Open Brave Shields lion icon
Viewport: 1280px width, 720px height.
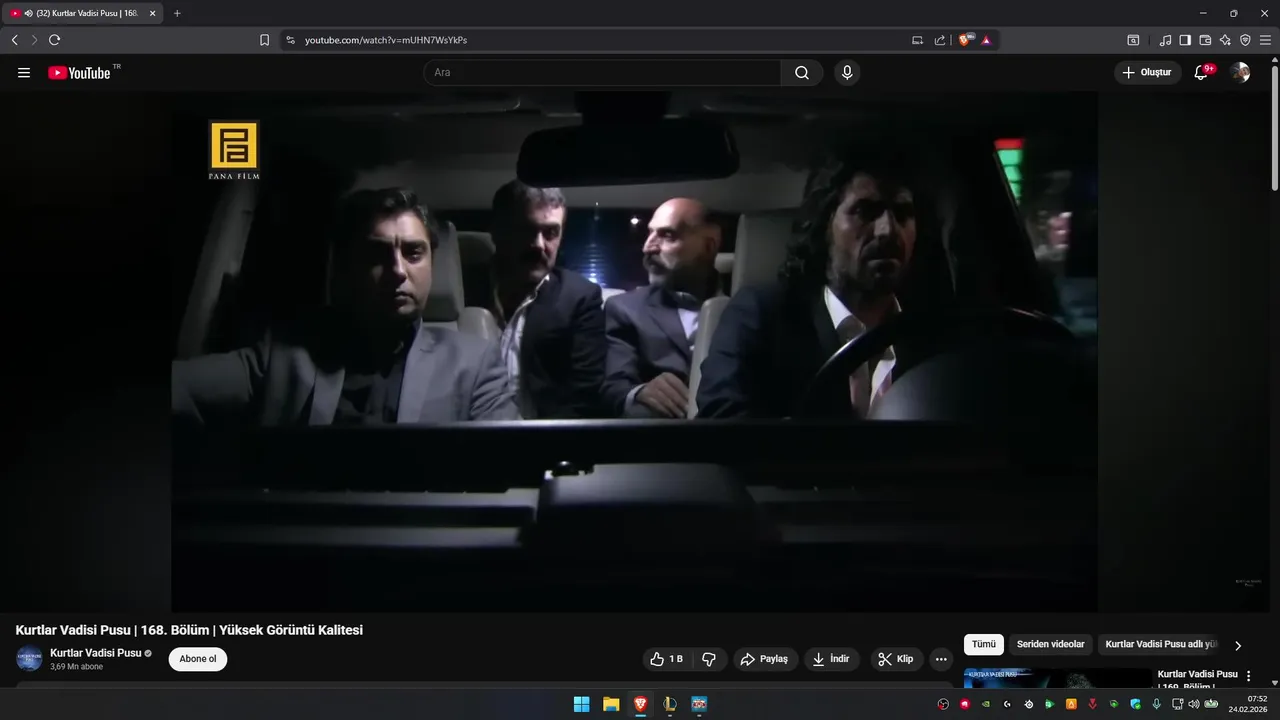click(966, 40)
